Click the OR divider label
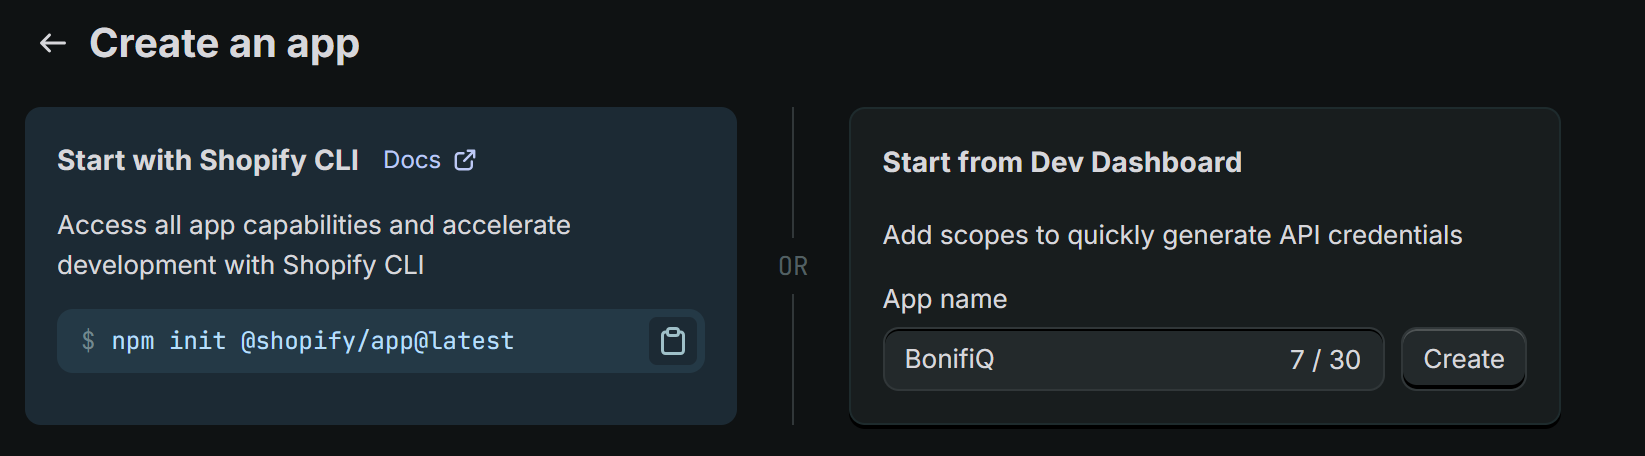 tap(793, 266)
